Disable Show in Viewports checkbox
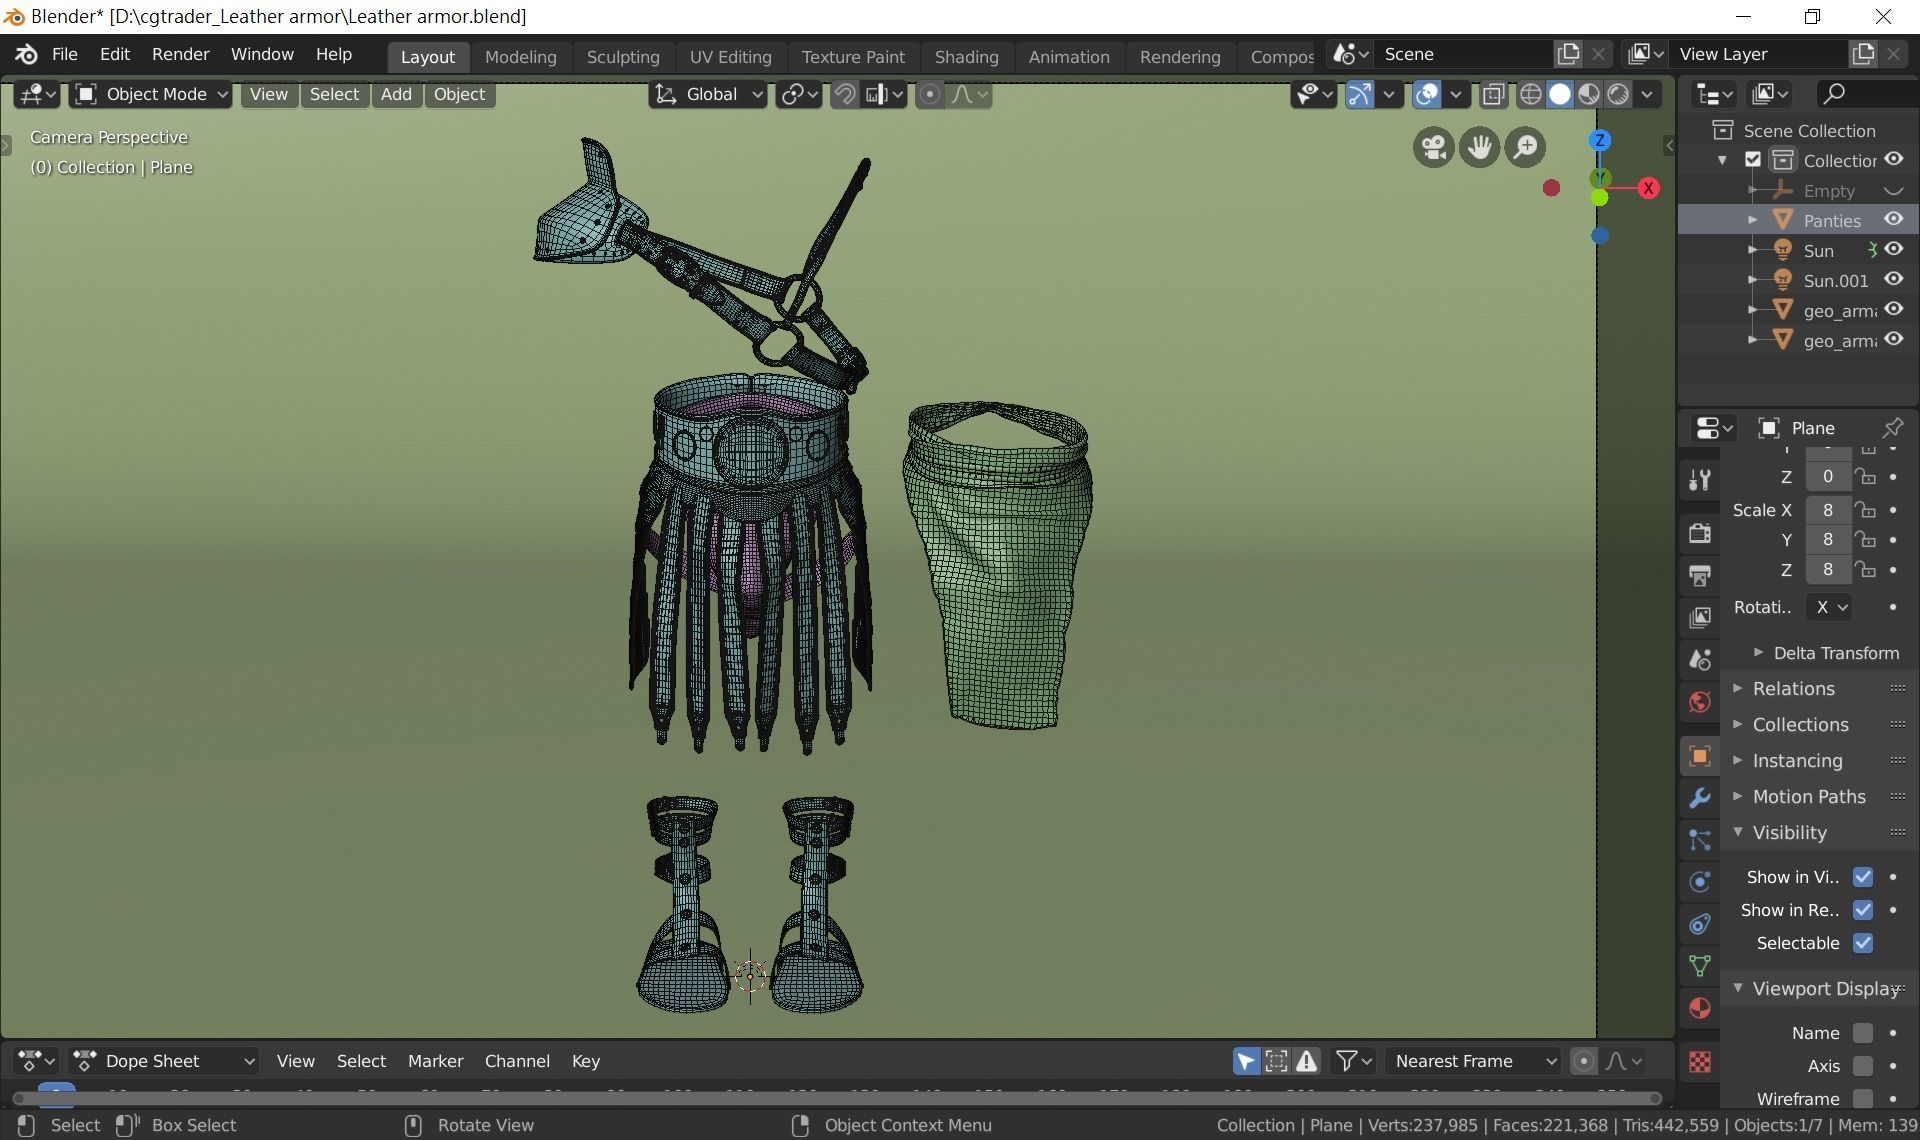The image size is (1920, 1140). 1863,877
